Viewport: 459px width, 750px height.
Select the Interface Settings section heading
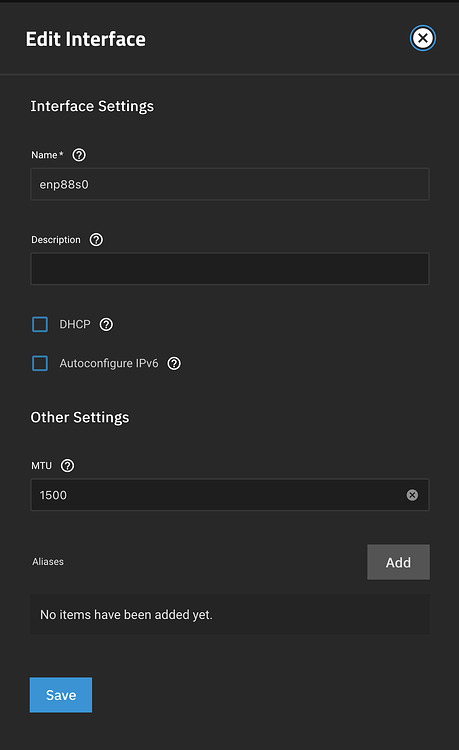pos(92,106)
